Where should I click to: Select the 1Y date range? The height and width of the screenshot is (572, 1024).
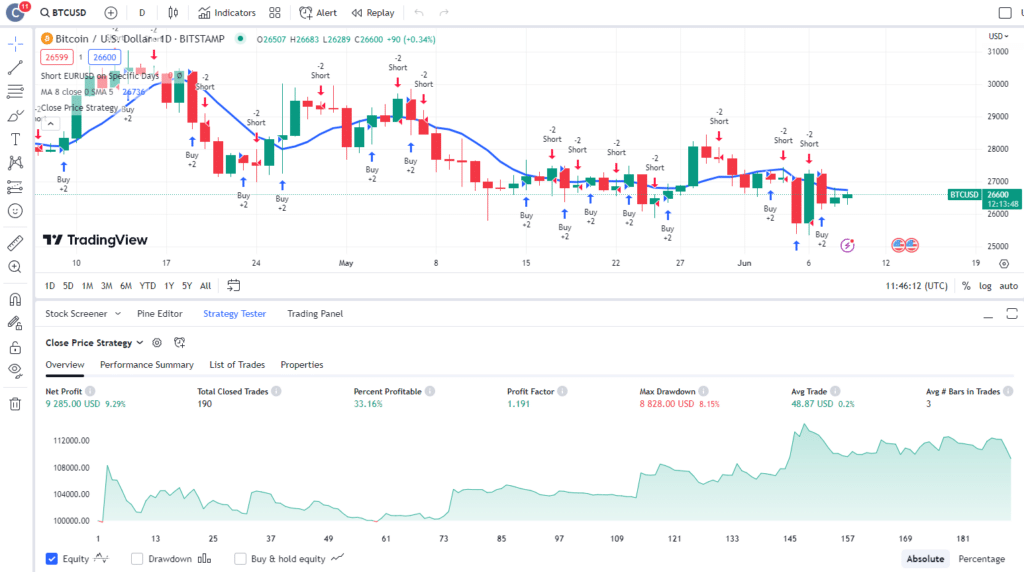pyautogui.click(x=169, y=285)
